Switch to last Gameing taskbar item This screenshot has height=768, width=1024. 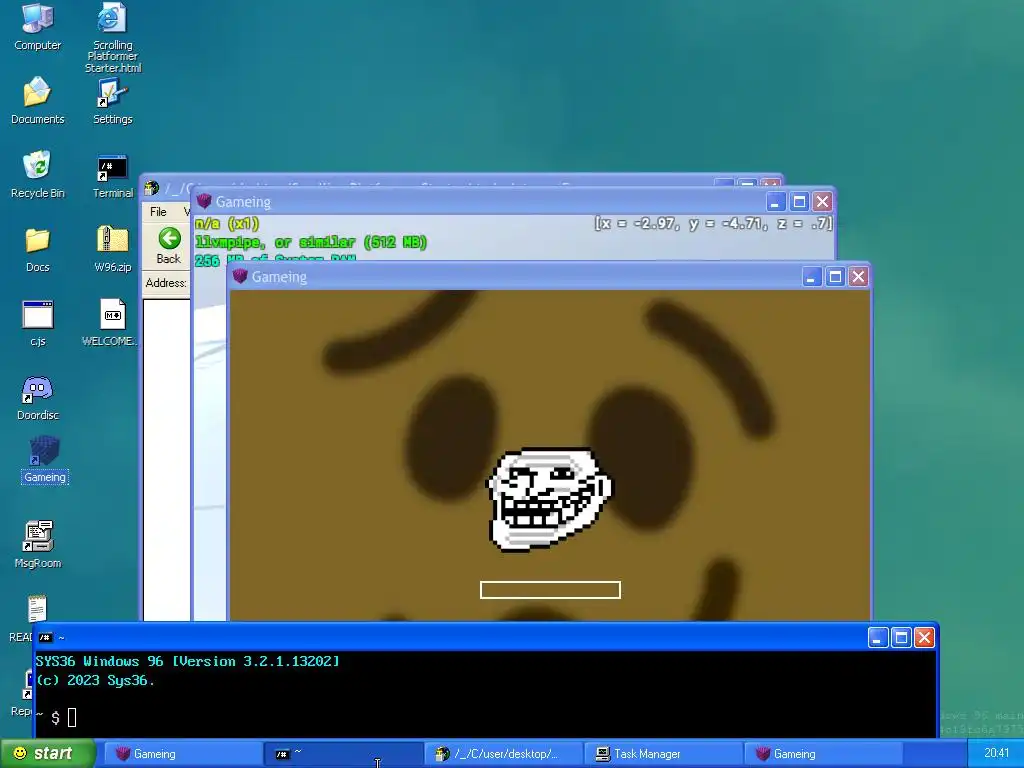pyautogui.click(x=823, y=754)
